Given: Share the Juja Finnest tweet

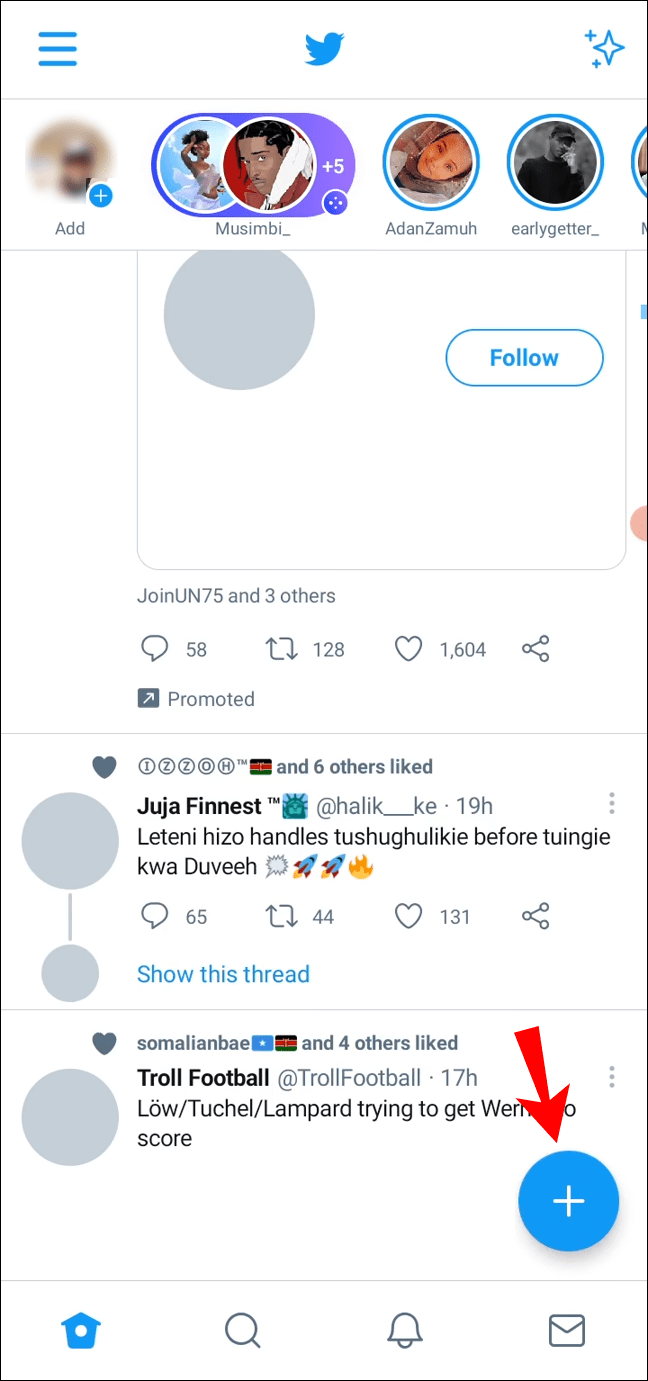Looking at the screenshot, I should (536, 916).
